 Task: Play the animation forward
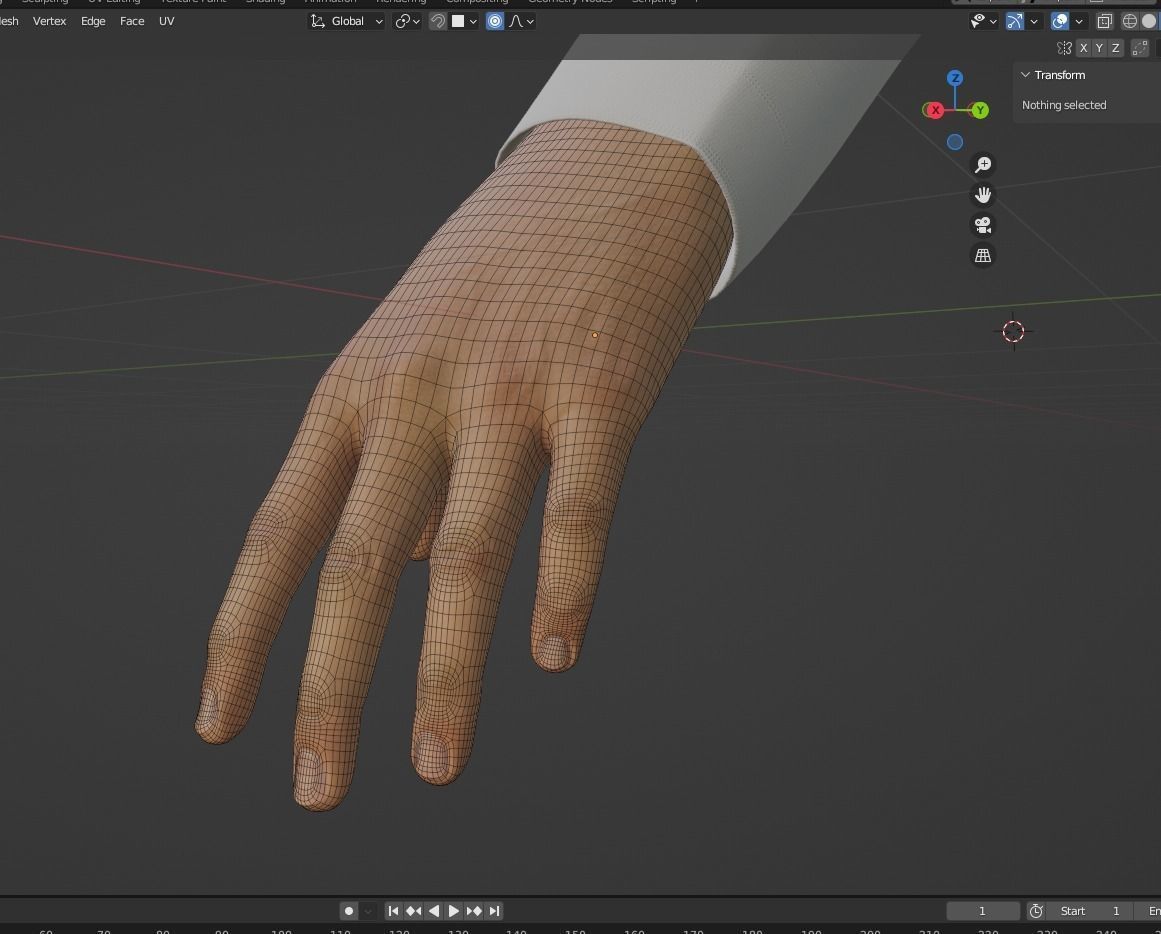coord(453,910)
